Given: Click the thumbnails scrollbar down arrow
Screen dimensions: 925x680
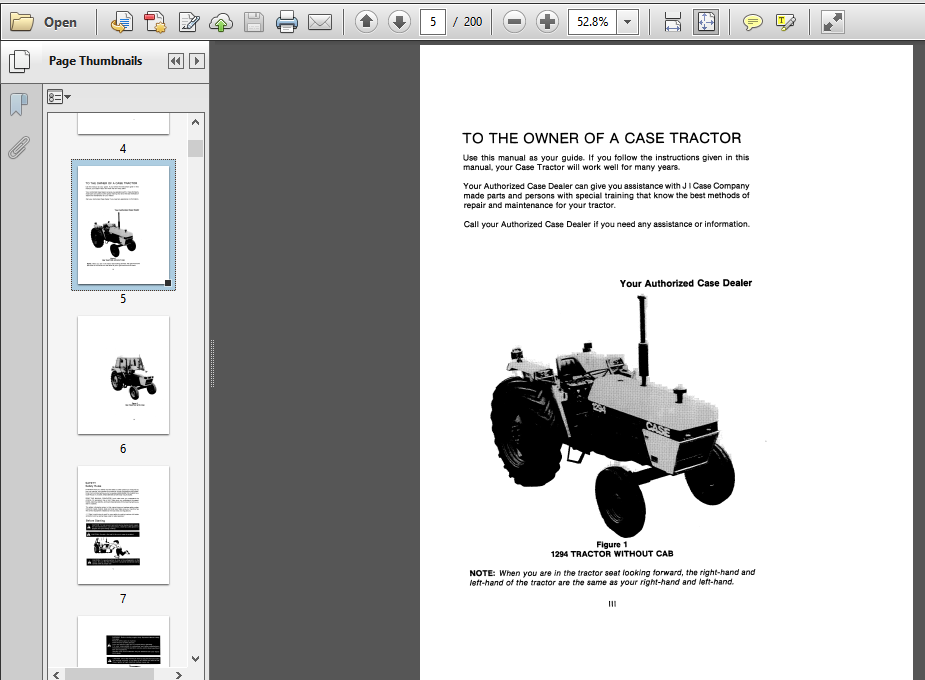Looking at the screenshot, I should pyautogui.click(x=195, y=658).
